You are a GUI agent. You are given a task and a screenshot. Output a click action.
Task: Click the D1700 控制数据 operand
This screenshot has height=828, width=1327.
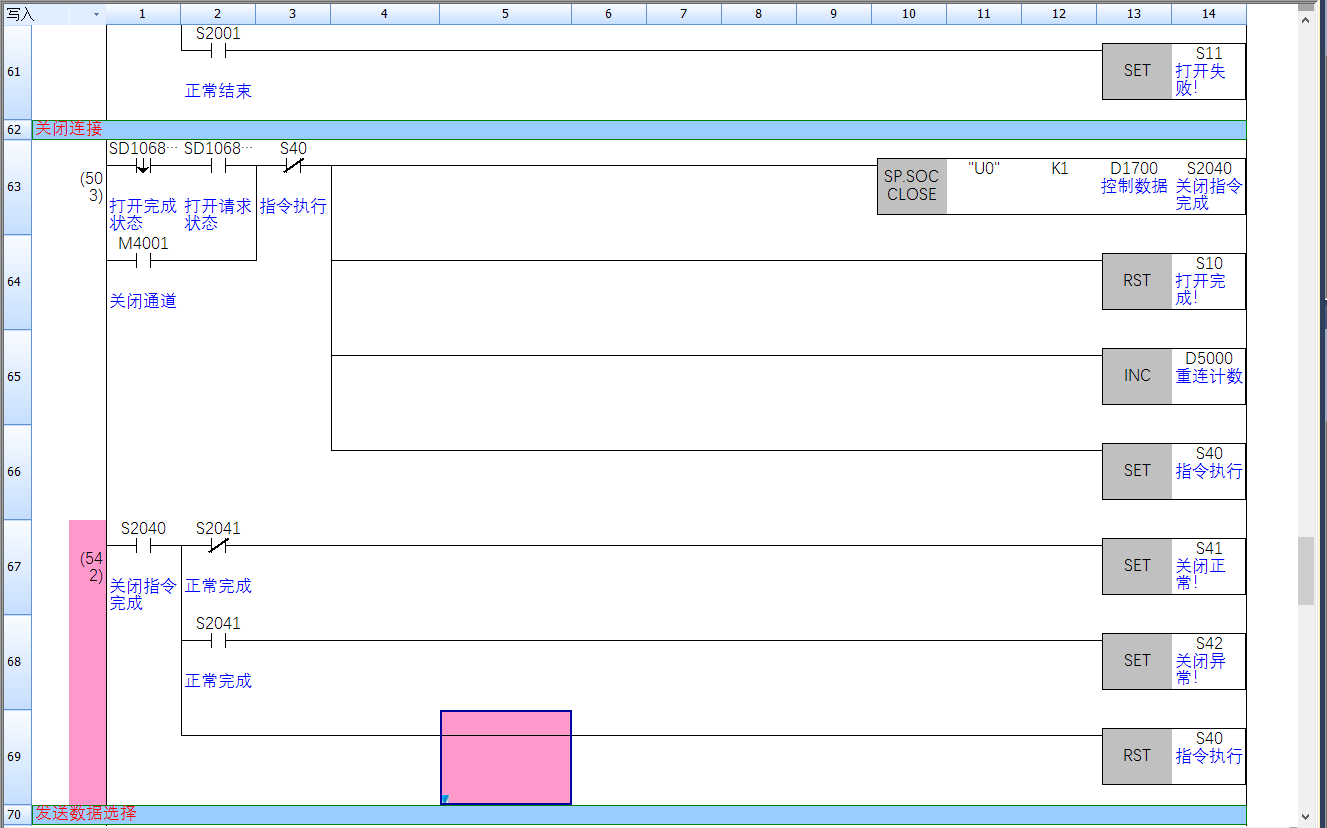click(1133, 177)
